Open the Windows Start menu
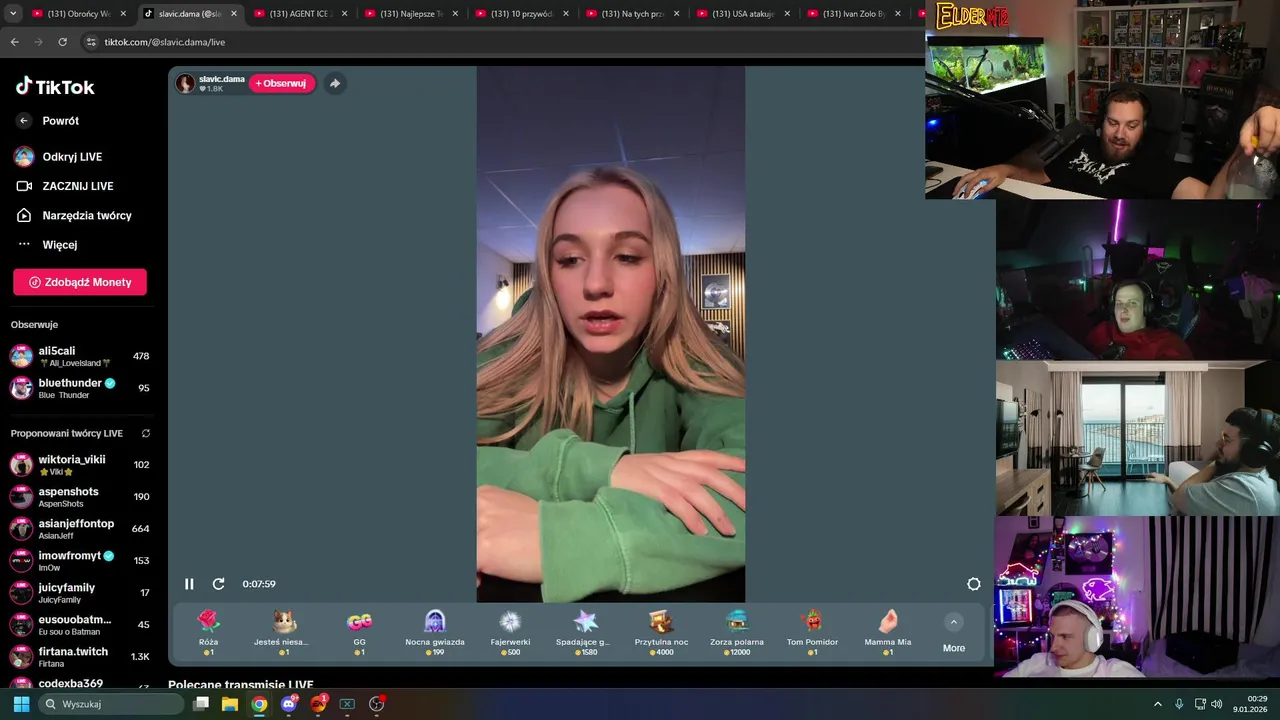The width and height of the screenshot is (1280, 720). 21,704
